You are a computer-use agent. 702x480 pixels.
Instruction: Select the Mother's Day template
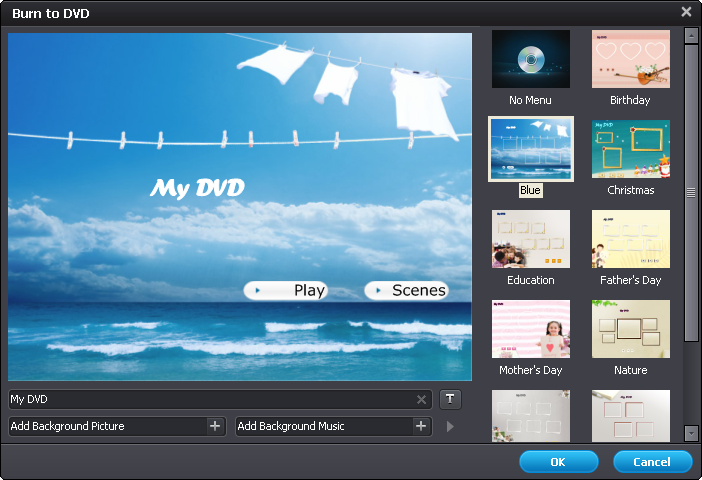(530, 329)
